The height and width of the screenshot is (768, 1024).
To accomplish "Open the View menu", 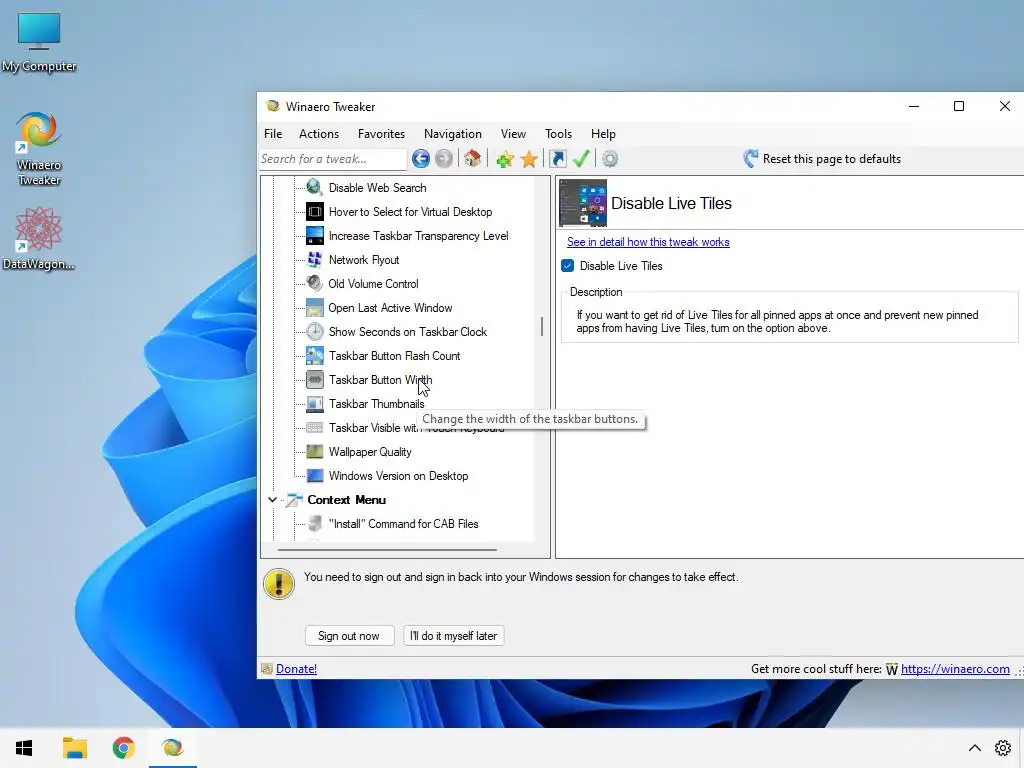I will (513, 134).
